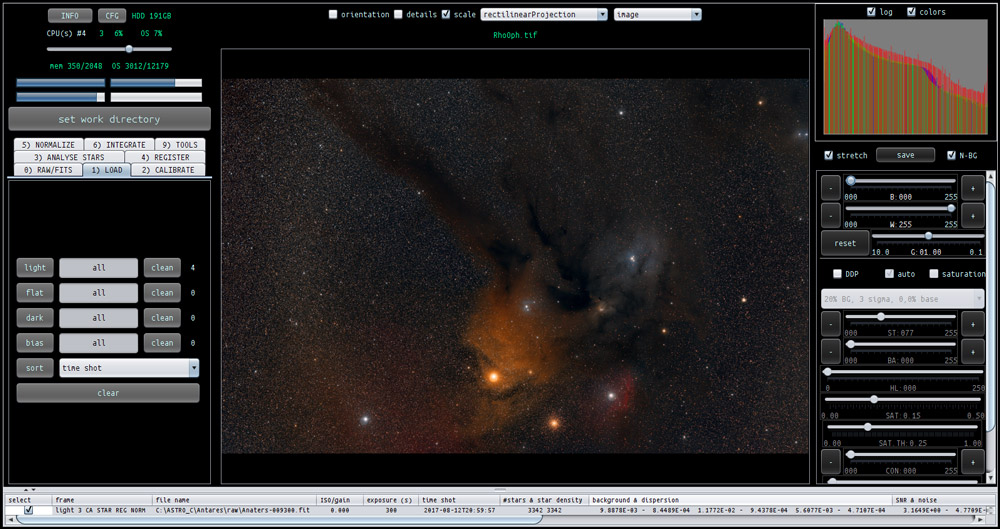Click set work directory
This screenshot has height=529, width=1000.
point(109,119)
